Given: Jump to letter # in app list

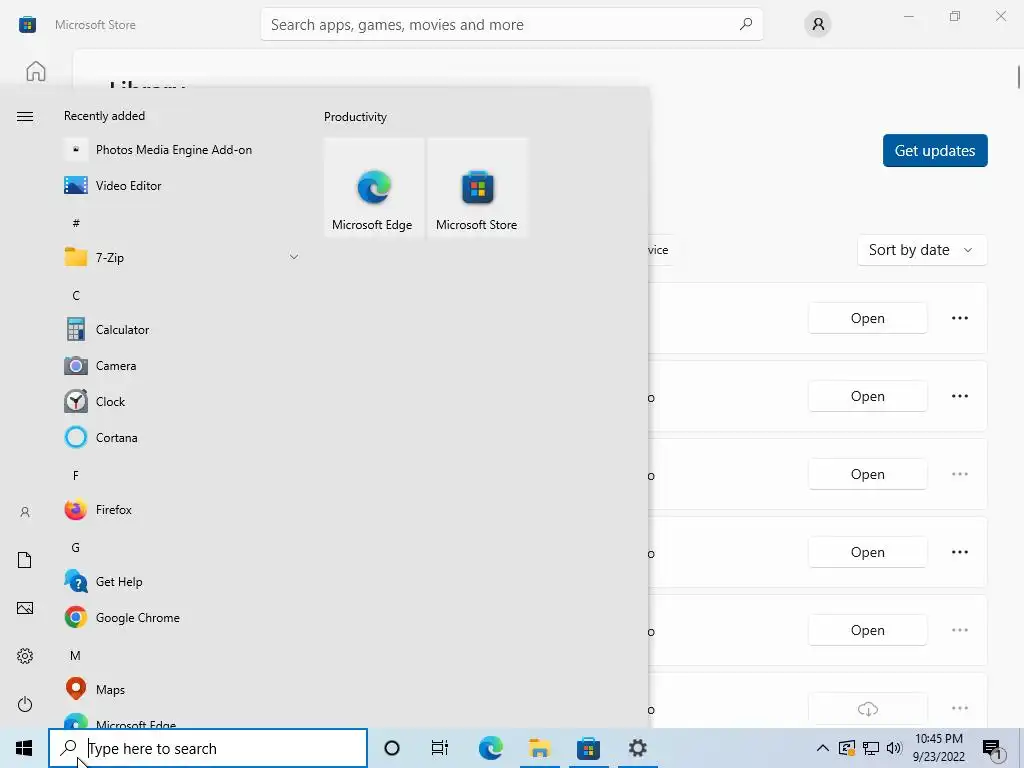Looking at the screenshot, I should pyautogui.click(x=76, y=223).
